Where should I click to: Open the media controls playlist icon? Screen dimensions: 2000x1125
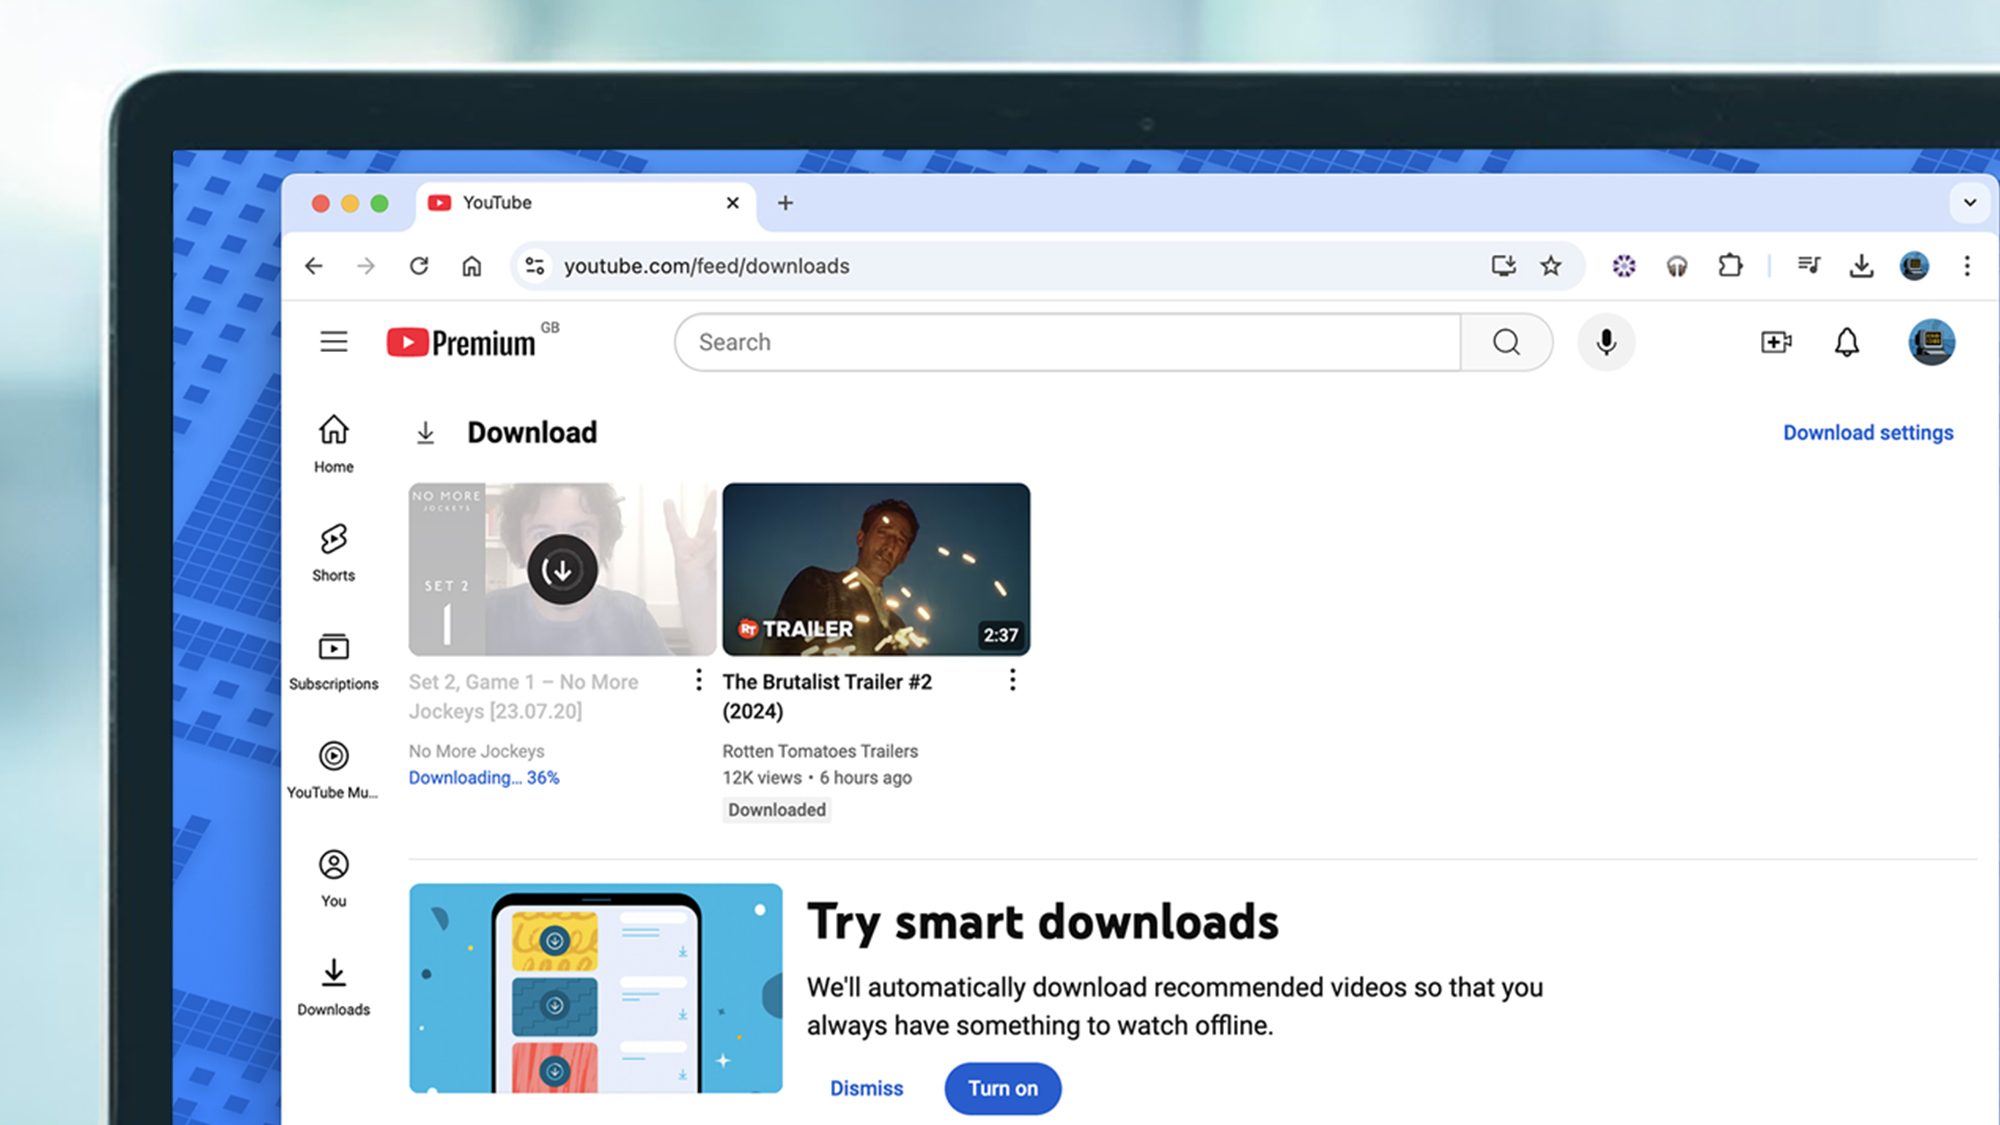point(1808,265)
